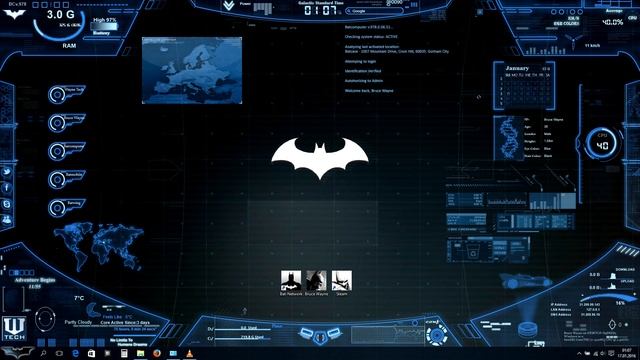
Task: Launch Firefox from the taskbar
Action: tap(157, 353)
